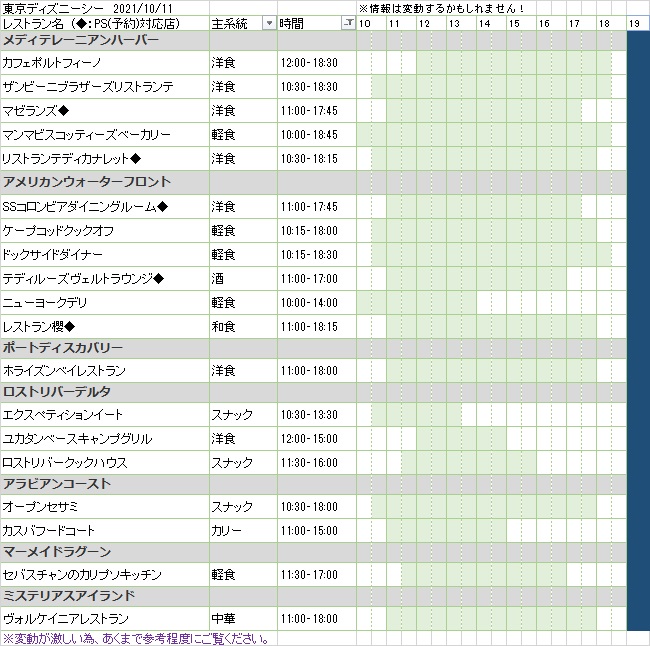Viewport: 650px width, 646px height.
Task: Click the 10:15-18:30 time cell
Action: coord(317,255)
